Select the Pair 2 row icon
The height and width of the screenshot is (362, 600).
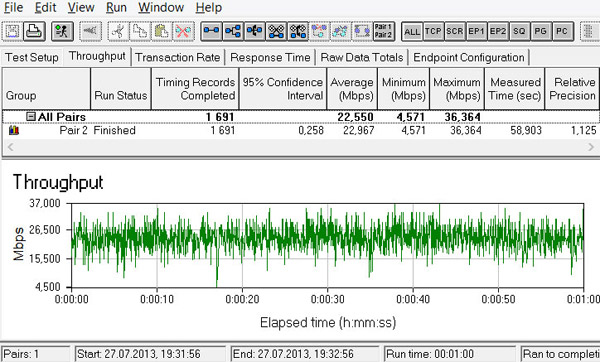(x=14, y=130)
